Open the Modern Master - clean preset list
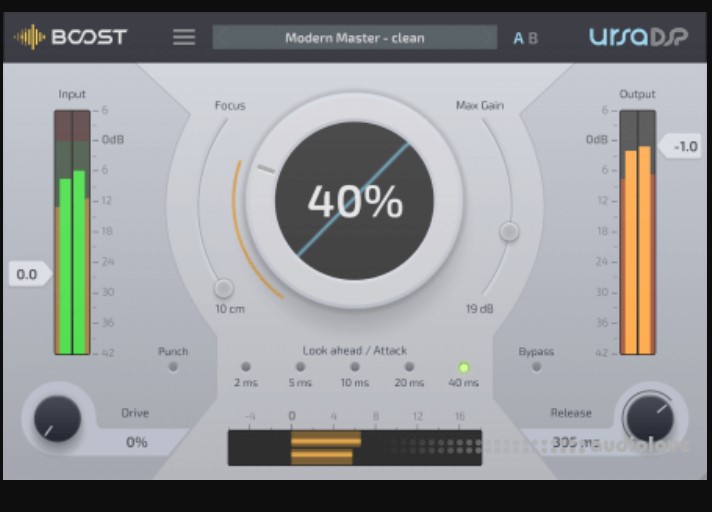Viewport: 712px width, 512px height. pos(355,38)
